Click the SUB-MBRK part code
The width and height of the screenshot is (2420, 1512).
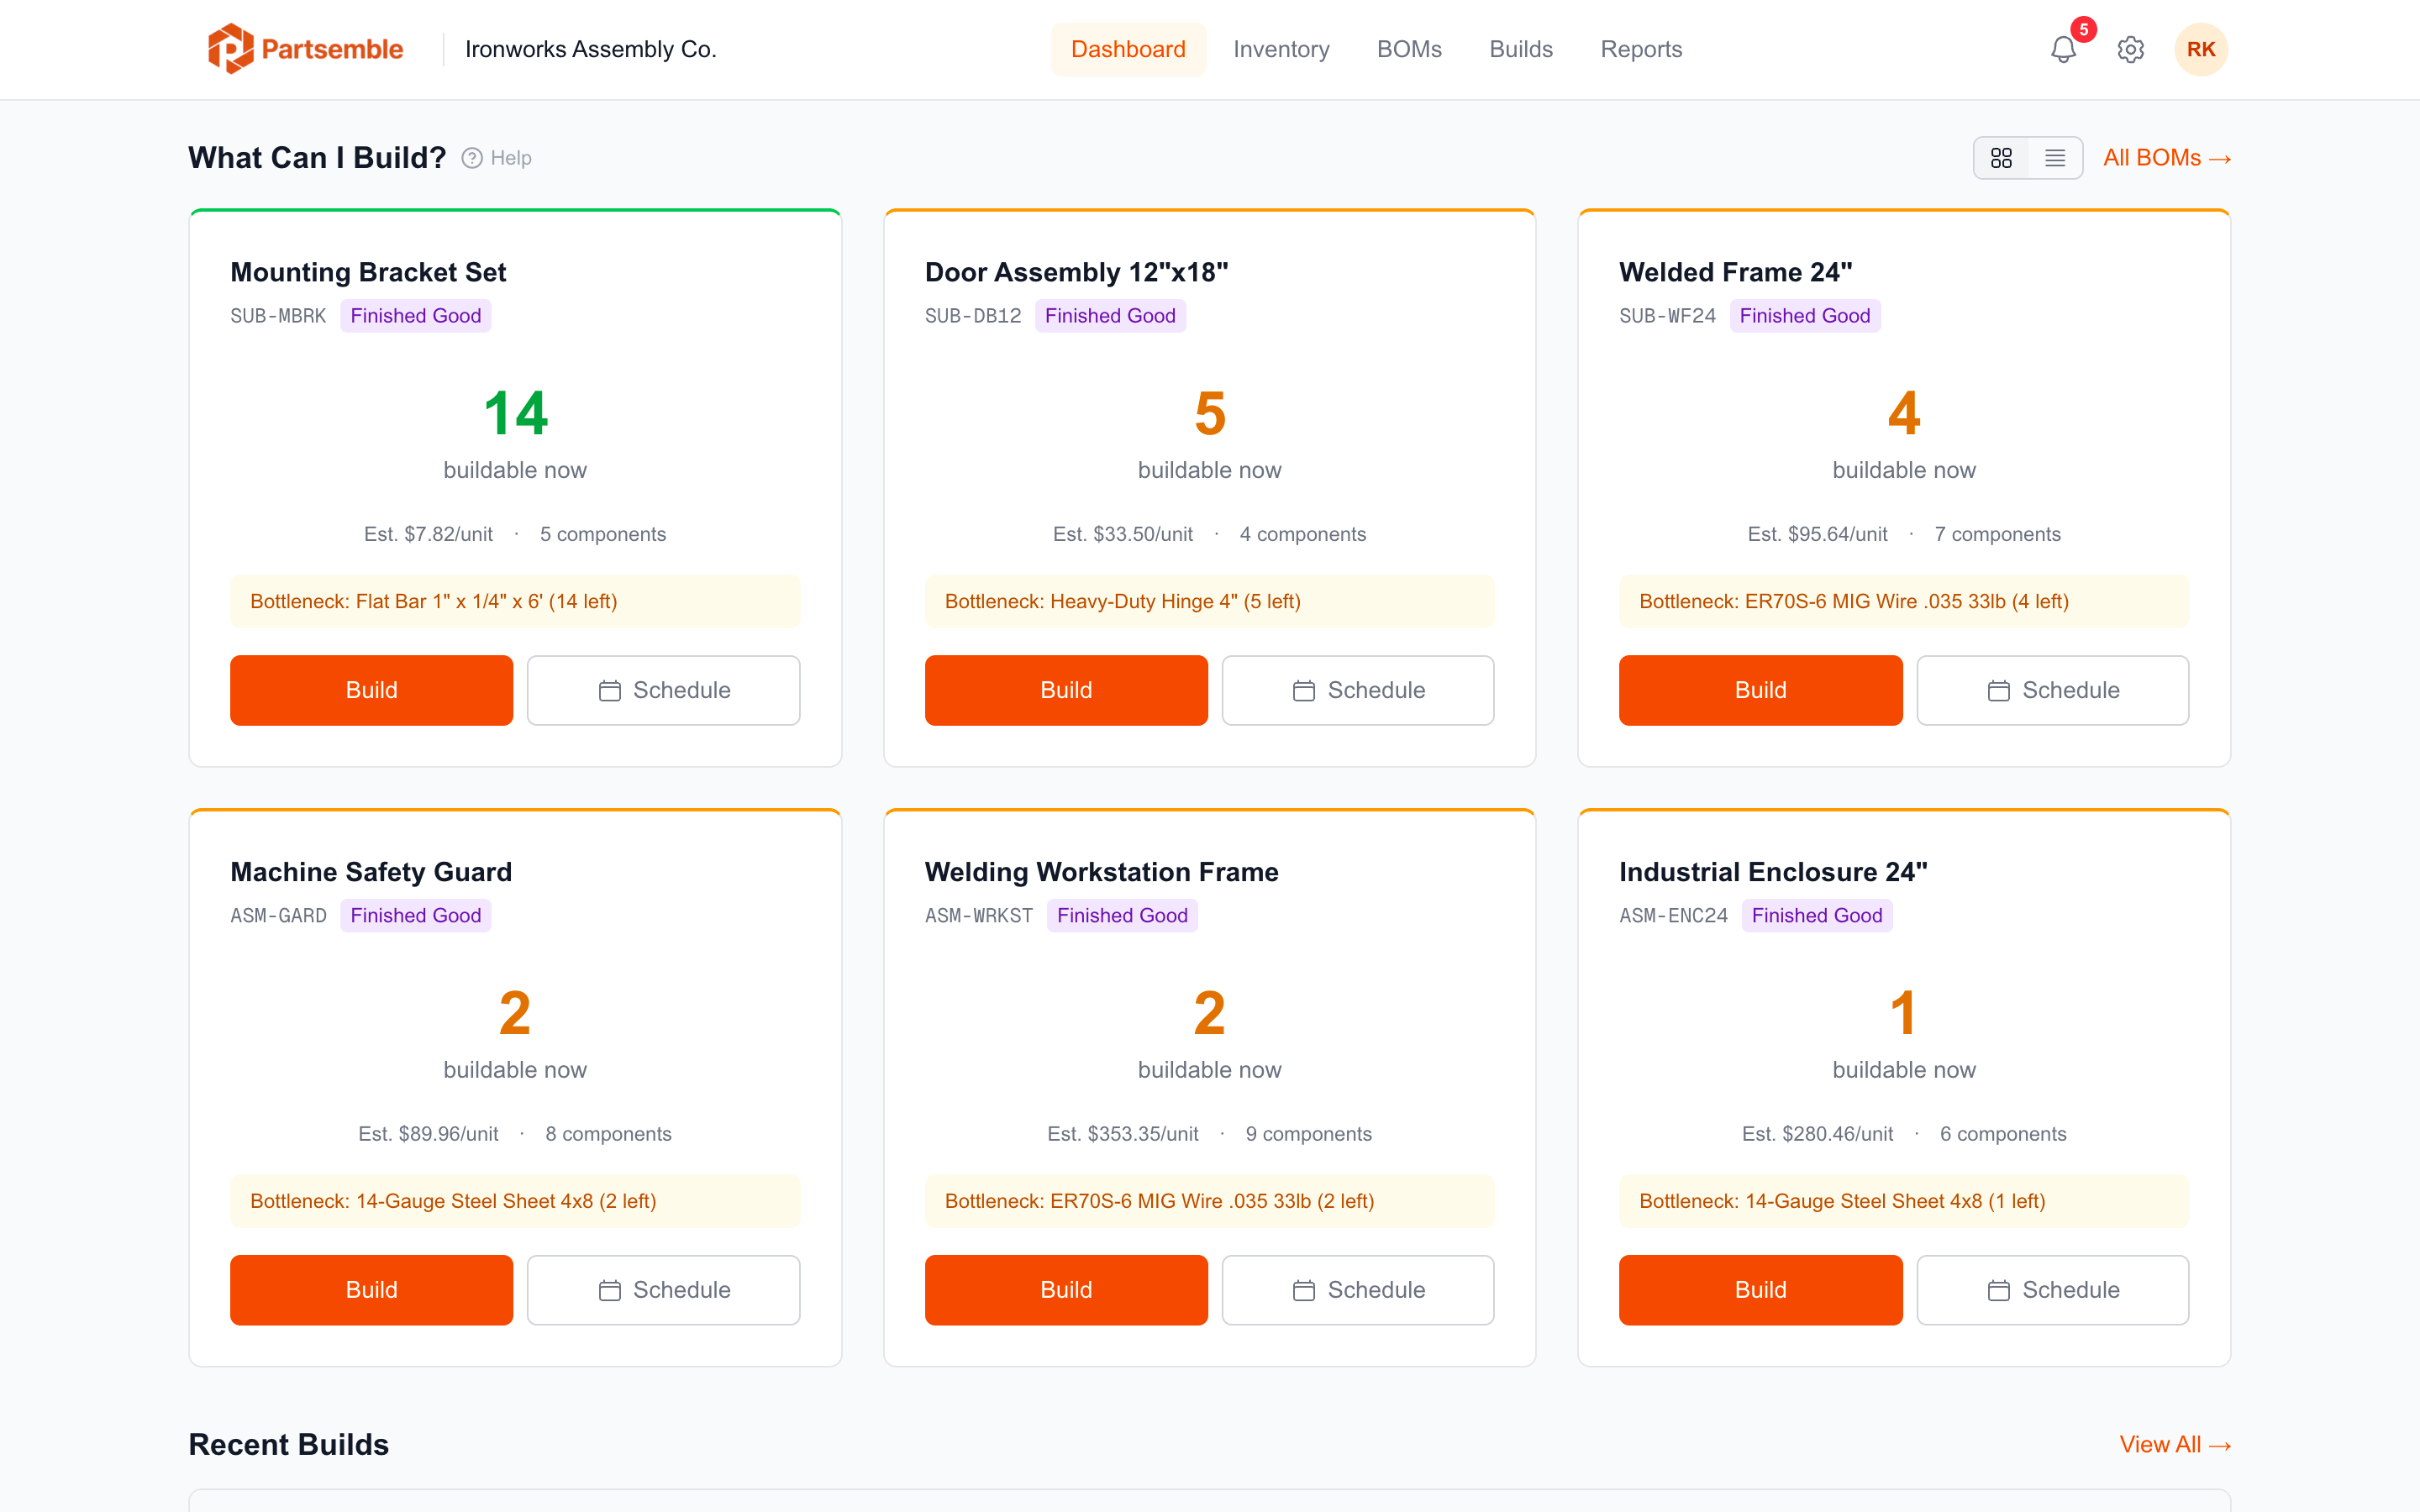(x=278, y=316)
